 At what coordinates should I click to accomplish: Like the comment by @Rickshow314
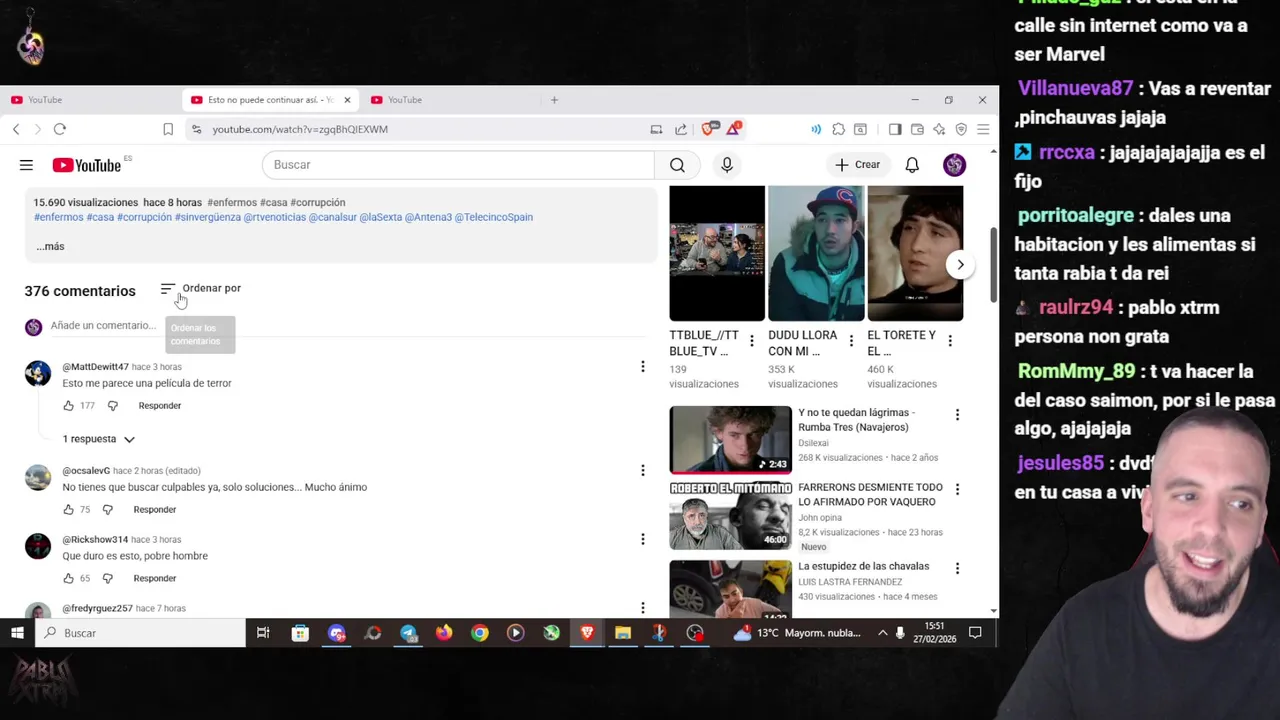pos(68,579)
